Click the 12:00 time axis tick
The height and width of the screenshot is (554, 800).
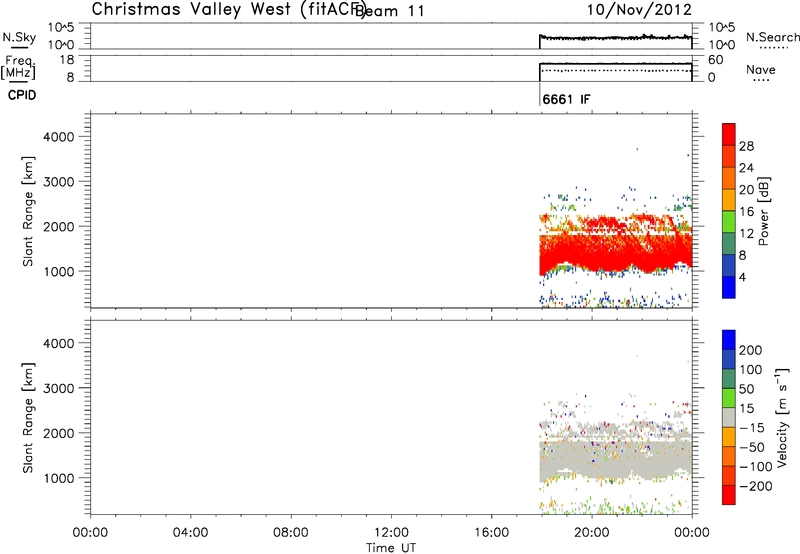(391, 533)
